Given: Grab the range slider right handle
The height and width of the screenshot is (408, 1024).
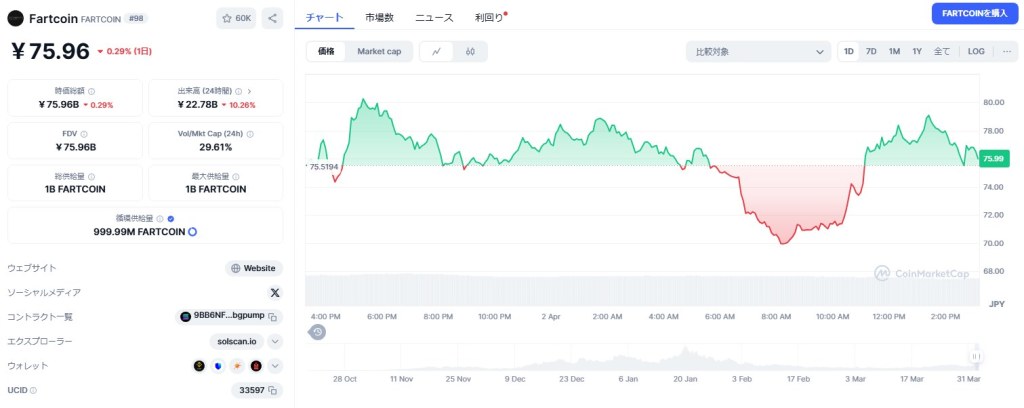Looking at the screenshot, I should tap(976, 356).
